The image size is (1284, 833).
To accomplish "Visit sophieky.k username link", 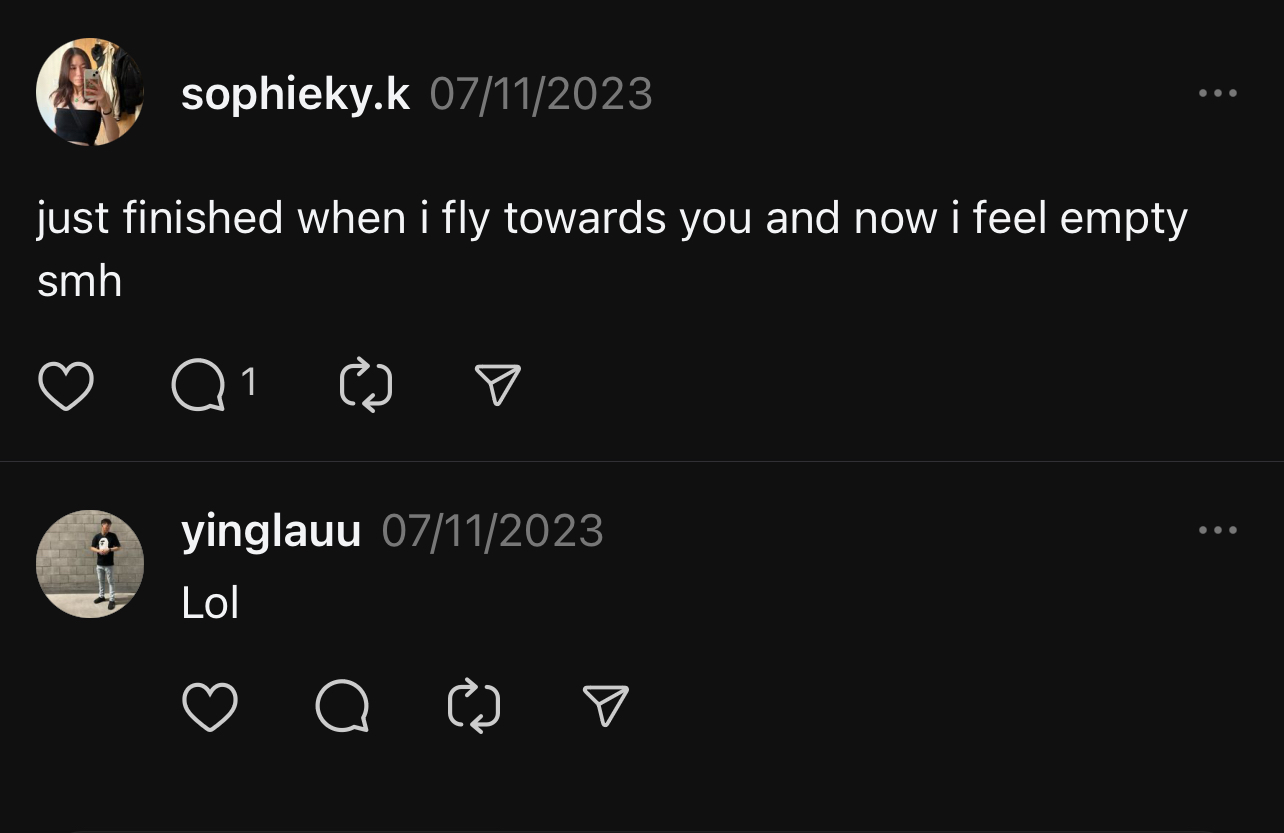I will coord(296,95).
